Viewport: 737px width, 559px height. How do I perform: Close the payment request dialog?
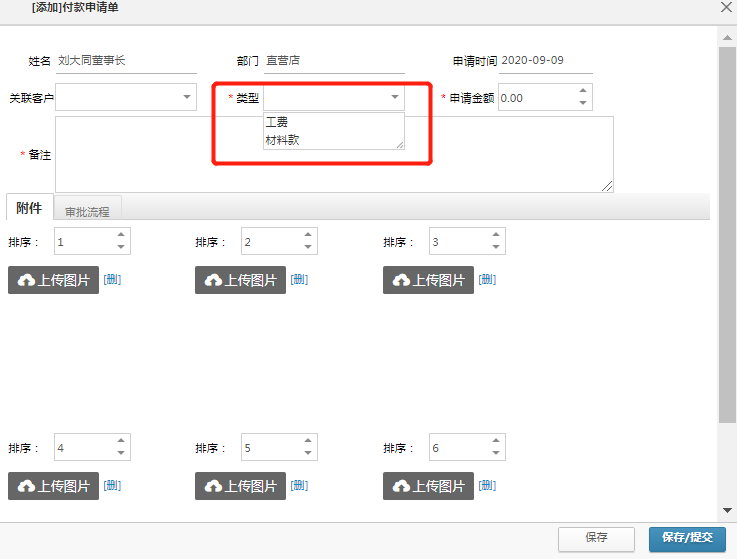(726, 7)
